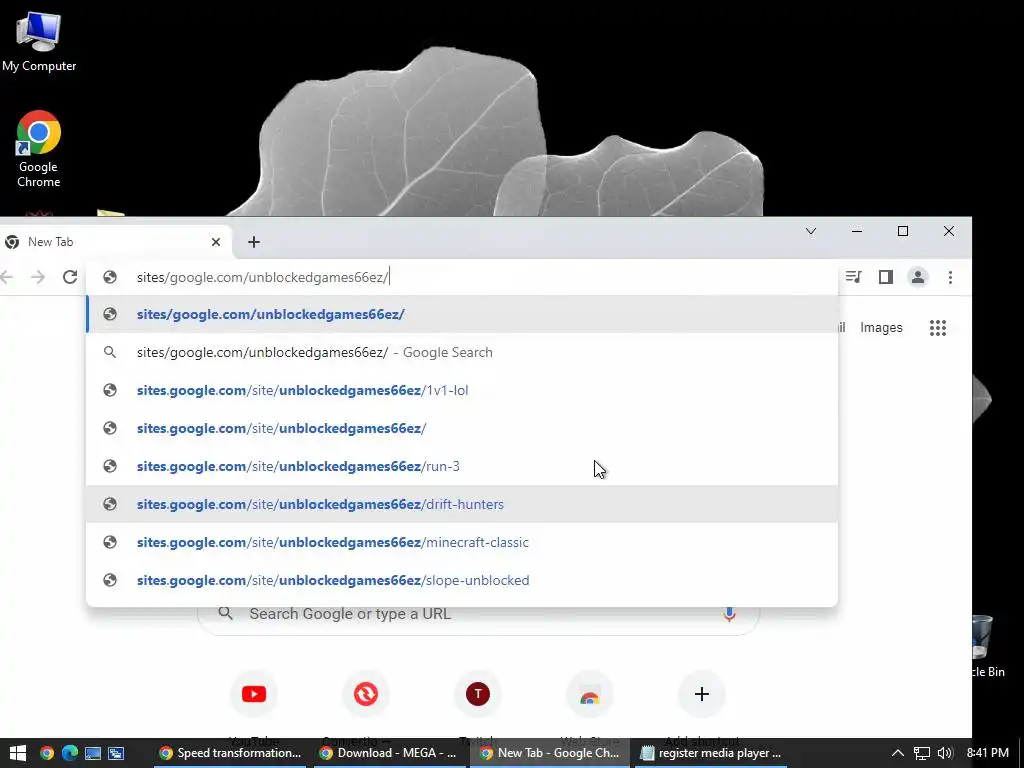The height and width of the screenshot is (768, 1024).
Task: Open the Web Store shortcut tile
Action: (x=590, y=694)
